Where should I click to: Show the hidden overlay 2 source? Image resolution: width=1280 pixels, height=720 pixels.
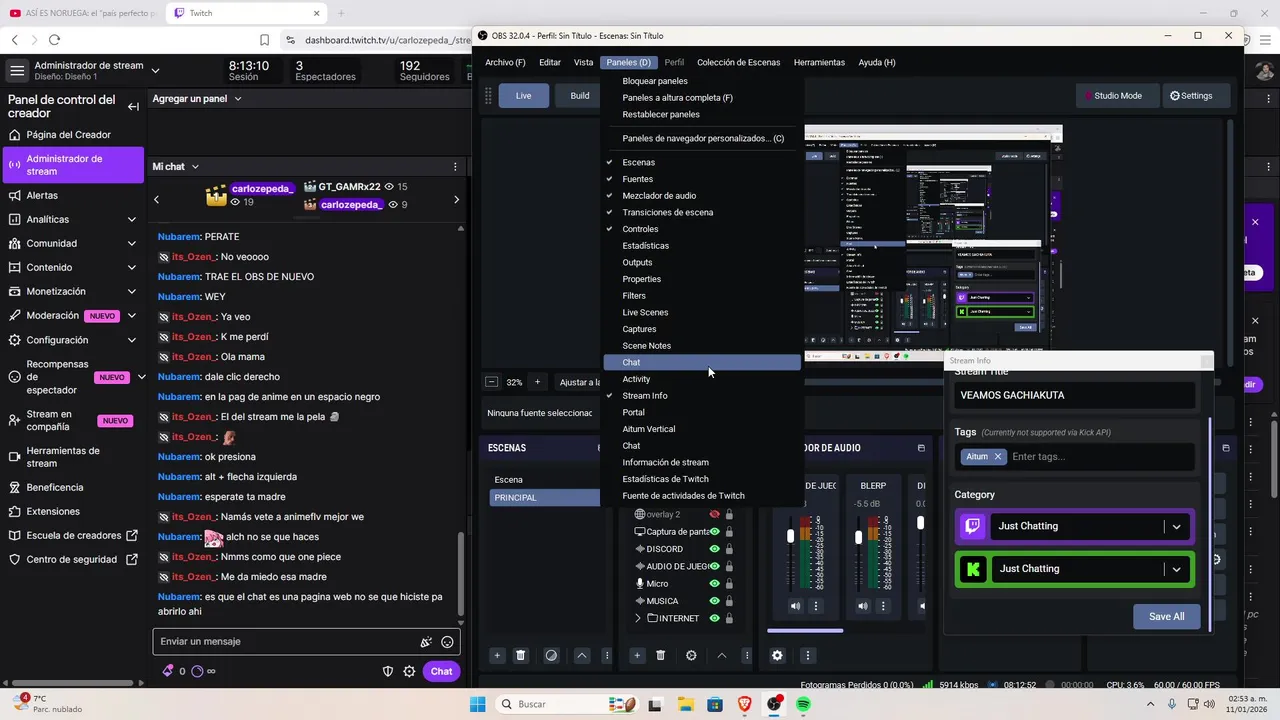(714, 515)
